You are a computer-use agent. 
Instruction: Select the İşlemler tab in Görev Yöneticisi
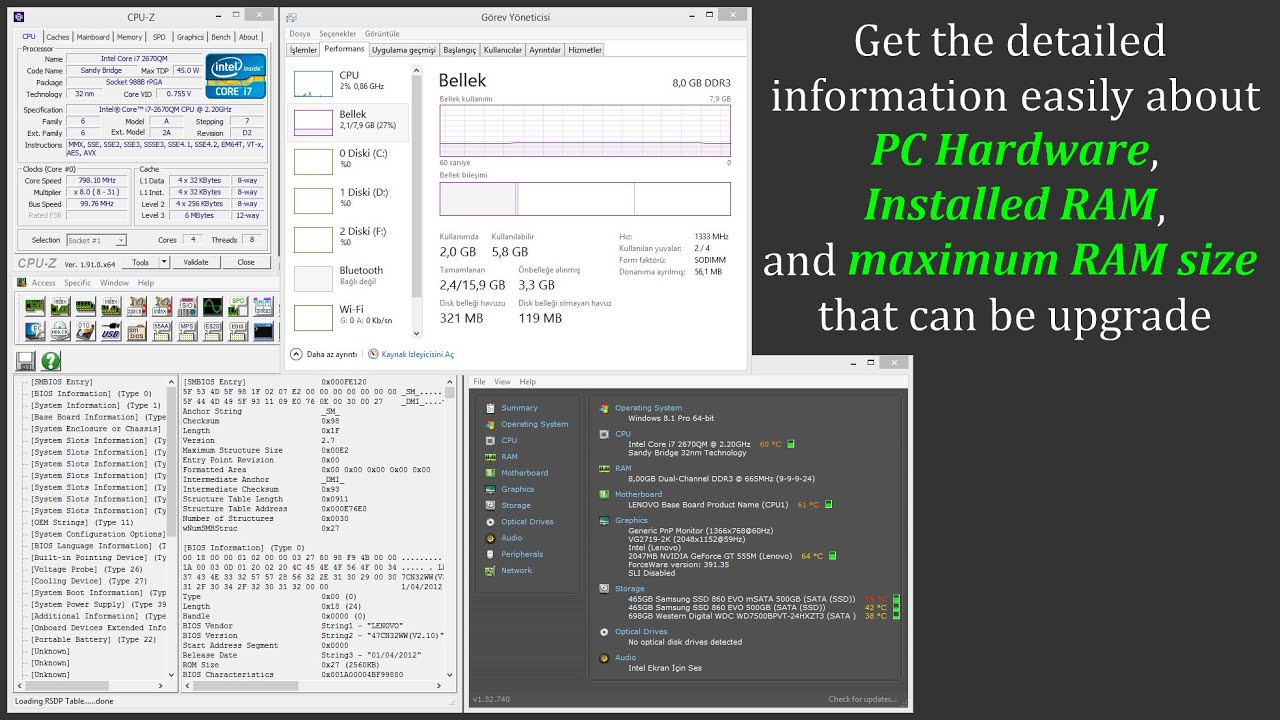pyautogui.click(x=303, y=50)
